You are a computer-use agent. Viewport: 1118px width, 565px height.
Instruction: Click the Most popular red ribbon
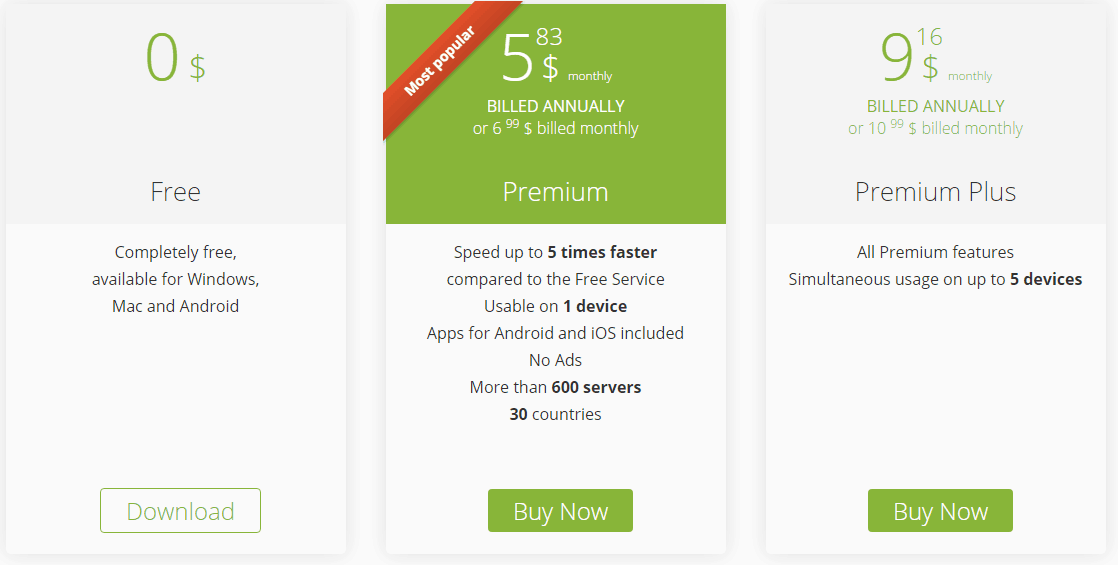click(441, 60)
